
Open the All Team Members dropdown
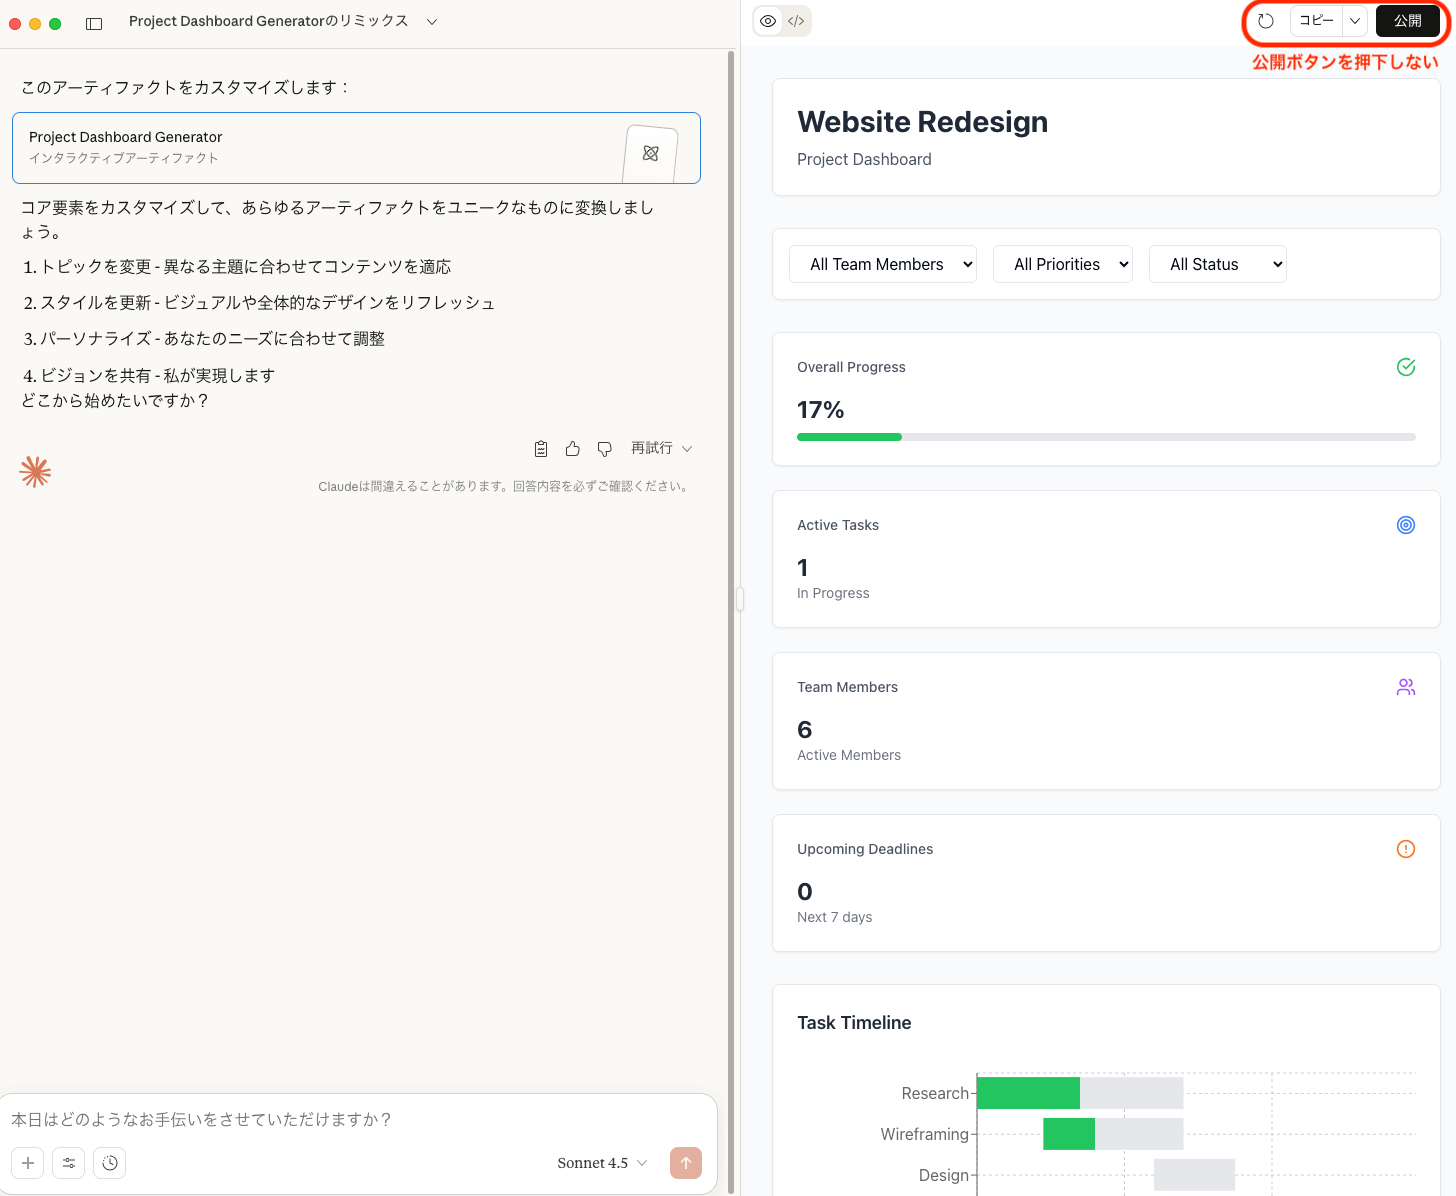pos(882,264)
